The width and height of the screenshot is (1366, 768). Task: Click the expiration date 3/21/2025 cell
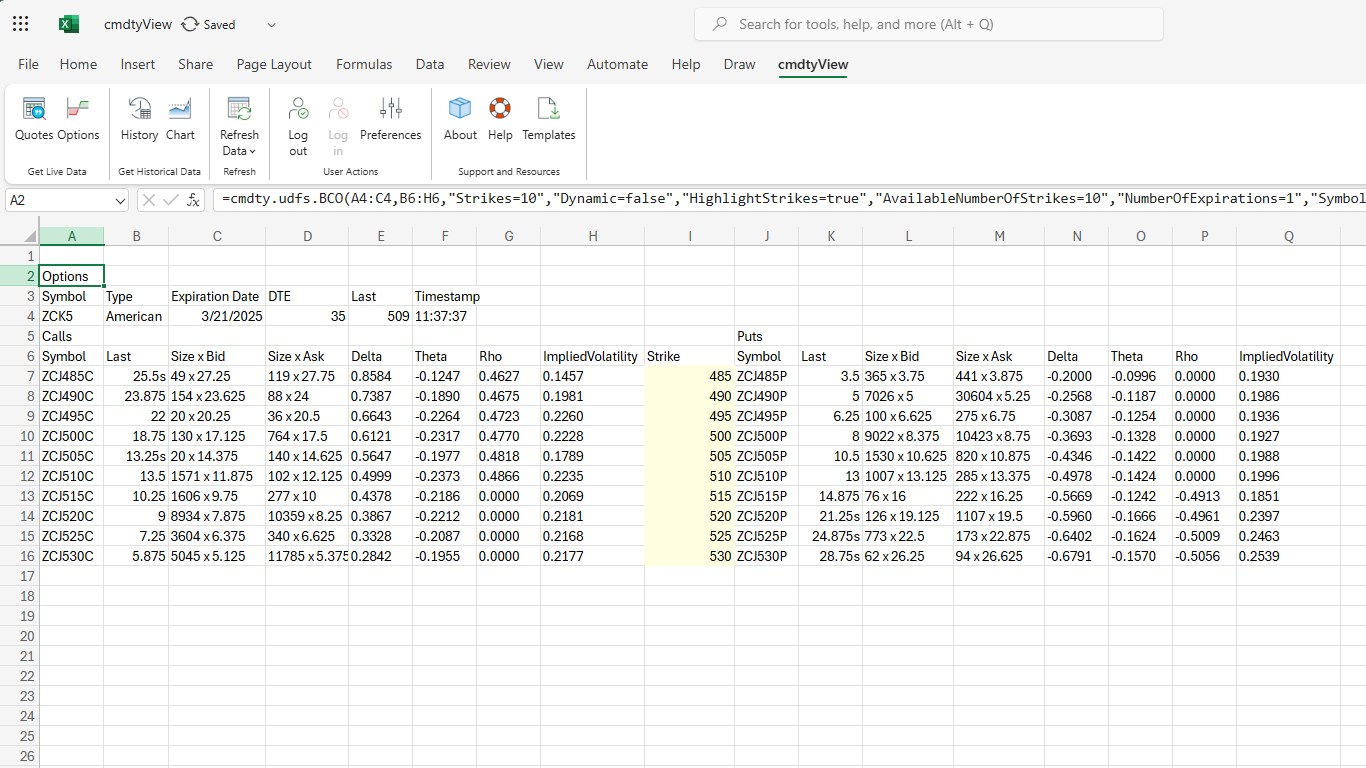[x=216, y=316]
